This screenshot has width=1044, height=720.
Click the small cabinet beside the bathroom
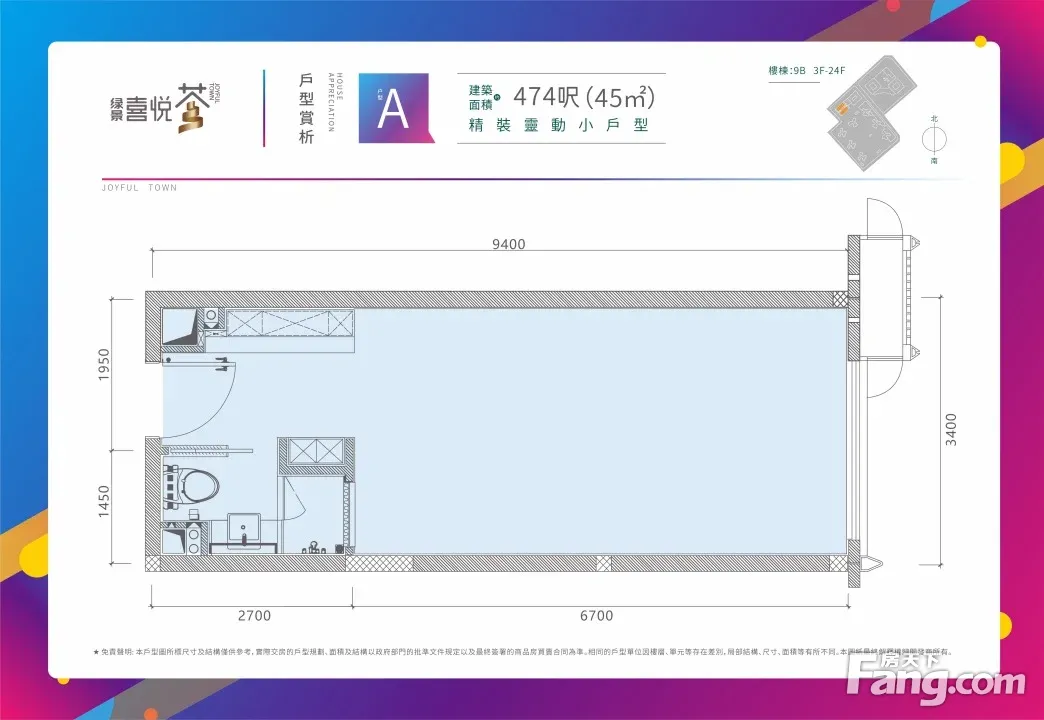(x=315, y=453)
